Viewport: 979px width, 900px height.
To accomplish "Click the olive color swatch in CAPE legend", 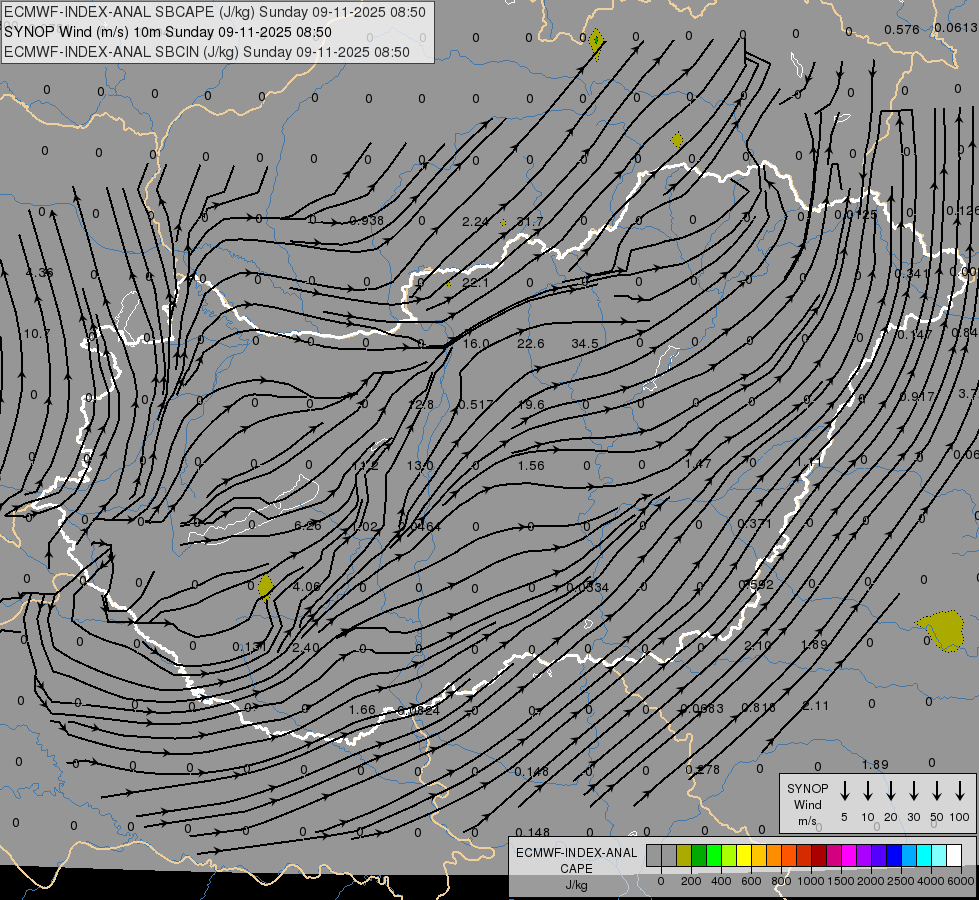I will (x=684, y=856).
